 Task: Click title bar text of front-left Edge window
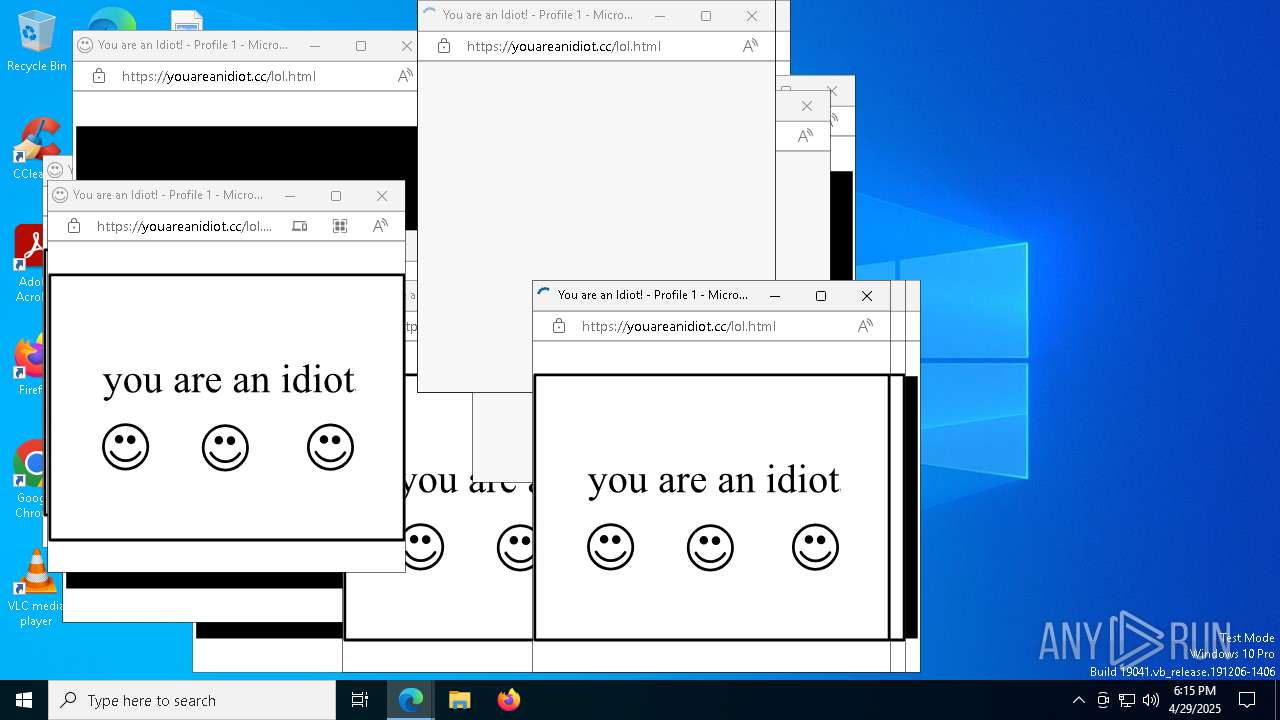[168, 195]
